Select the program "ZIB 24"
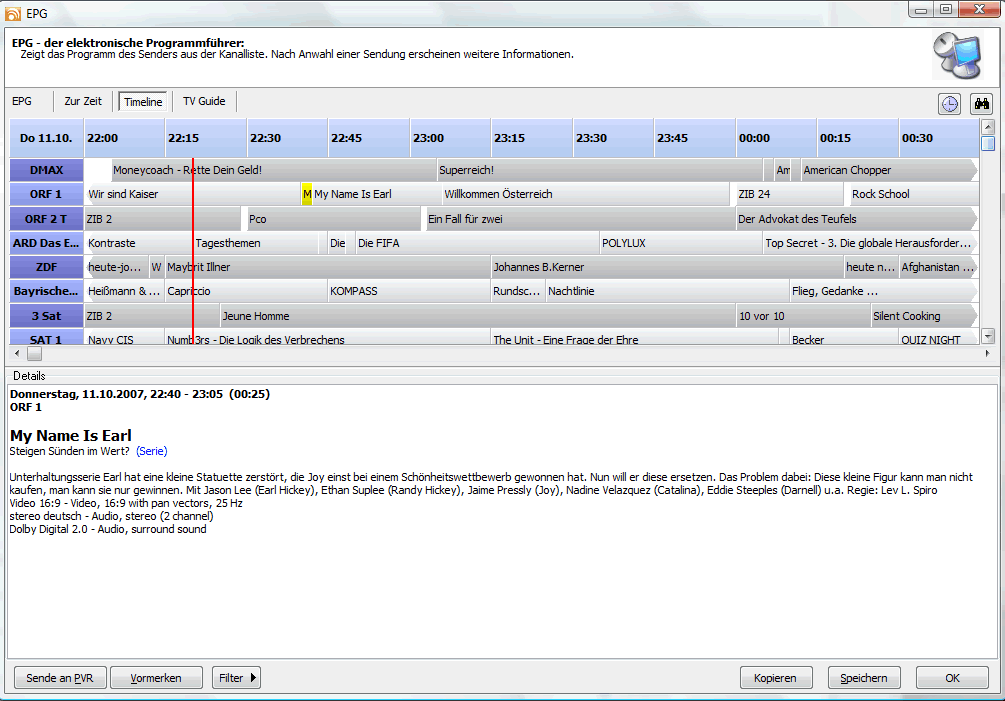The image size is (1005, 701). click(x=789, y=194)
